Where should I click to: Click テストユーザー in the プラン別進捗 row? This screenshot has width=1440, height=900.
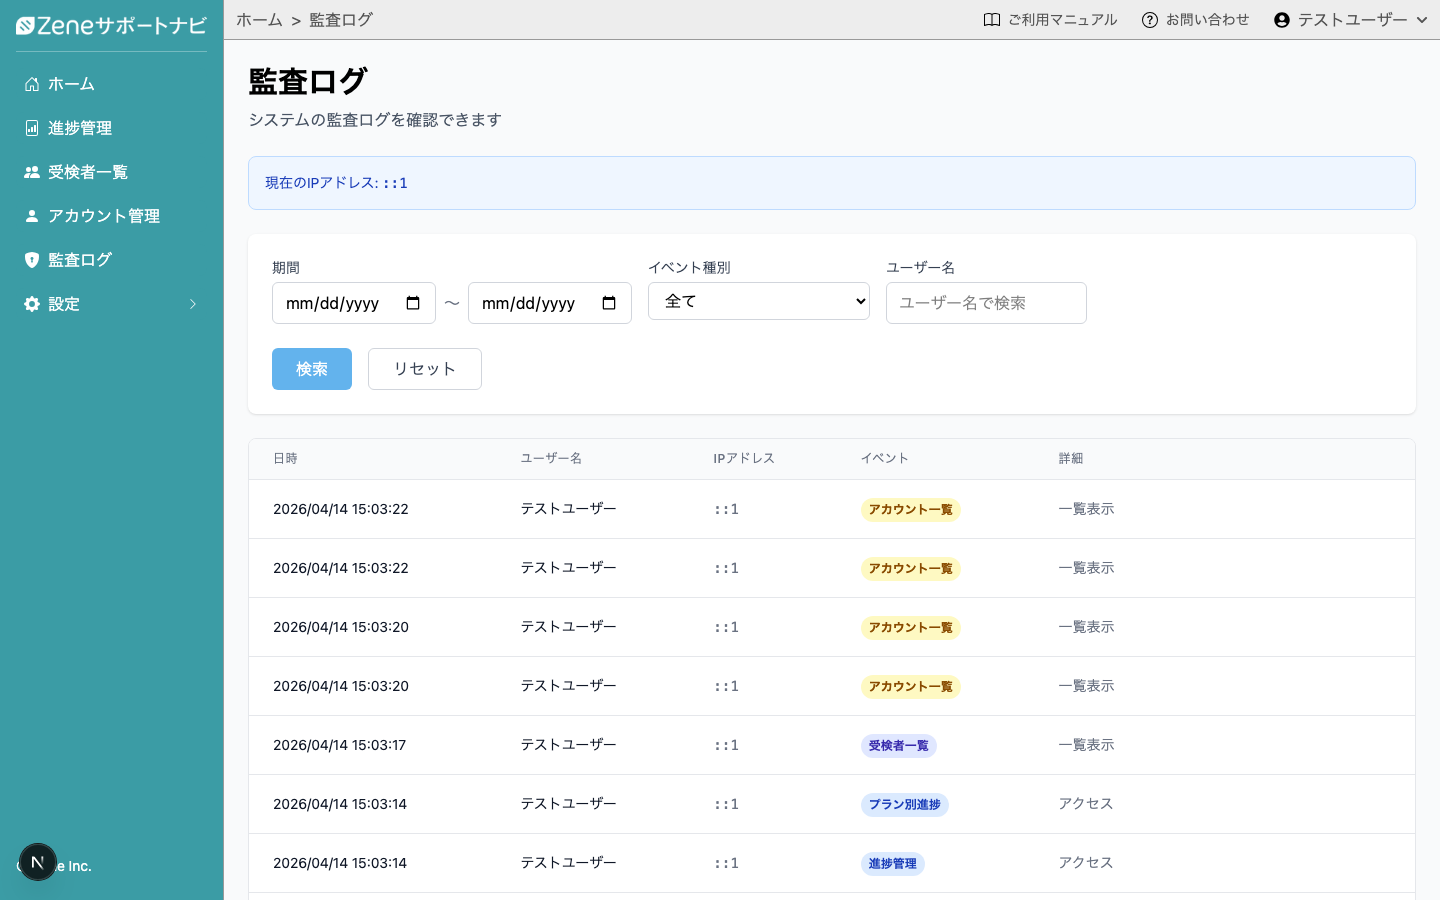(568, 804)
